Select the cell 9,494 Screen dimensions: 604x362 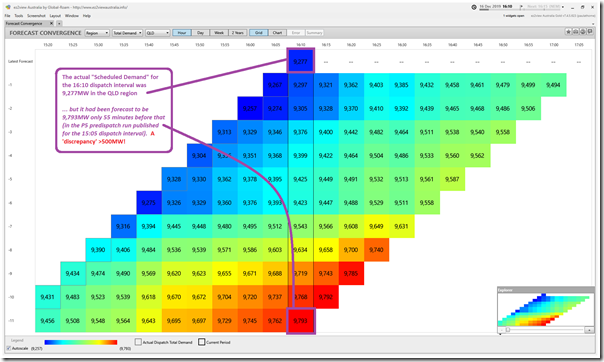[x=553, y=85]
